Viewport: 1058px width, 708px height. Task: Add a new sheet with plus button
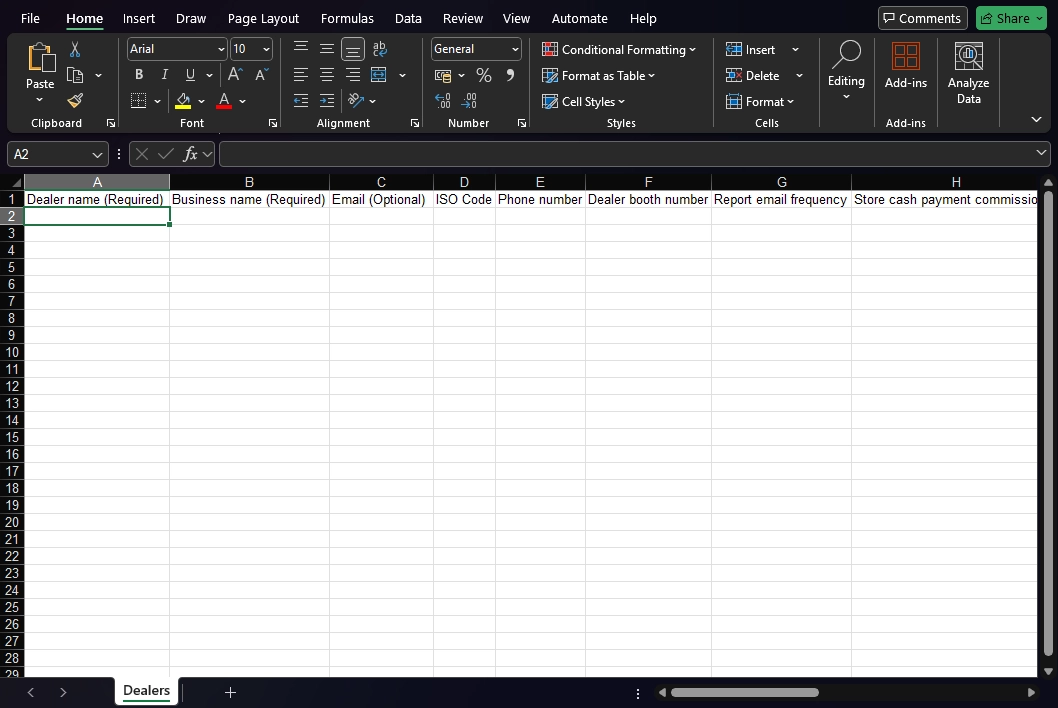230,692
